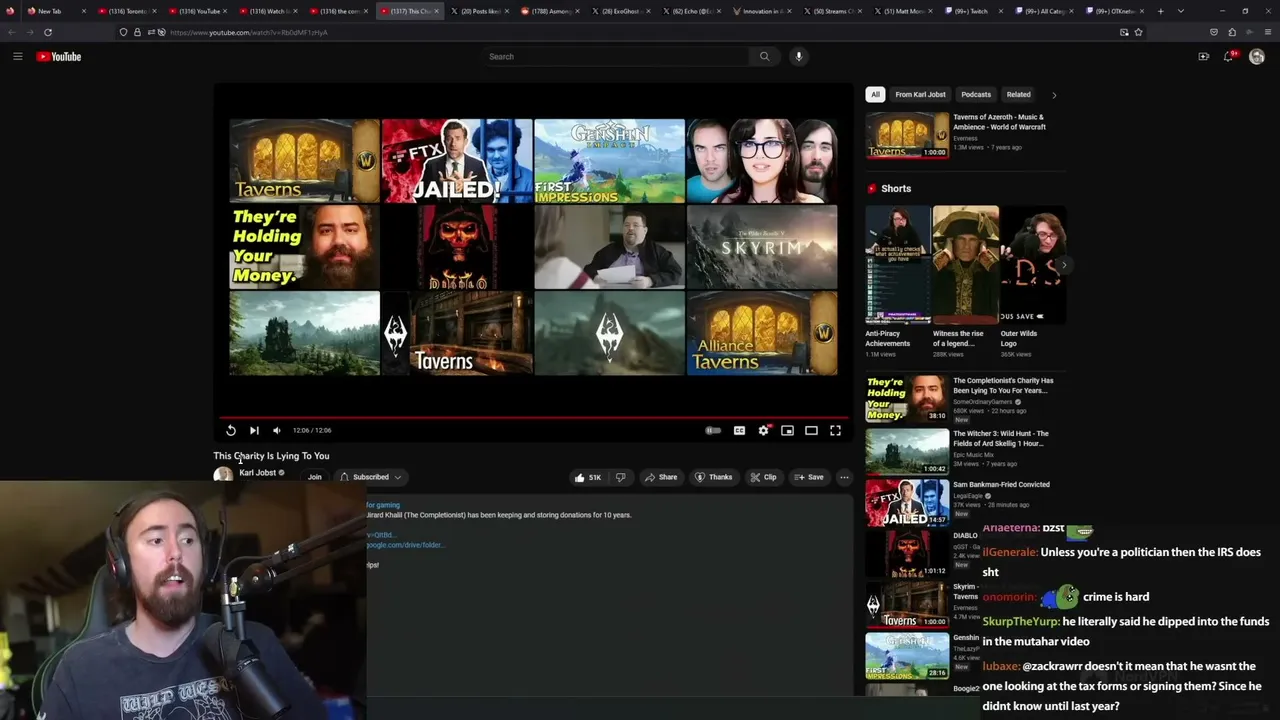Toggle the autoplay switch
Viewport: 1280px width, 720px height.
tap(713, 430)
